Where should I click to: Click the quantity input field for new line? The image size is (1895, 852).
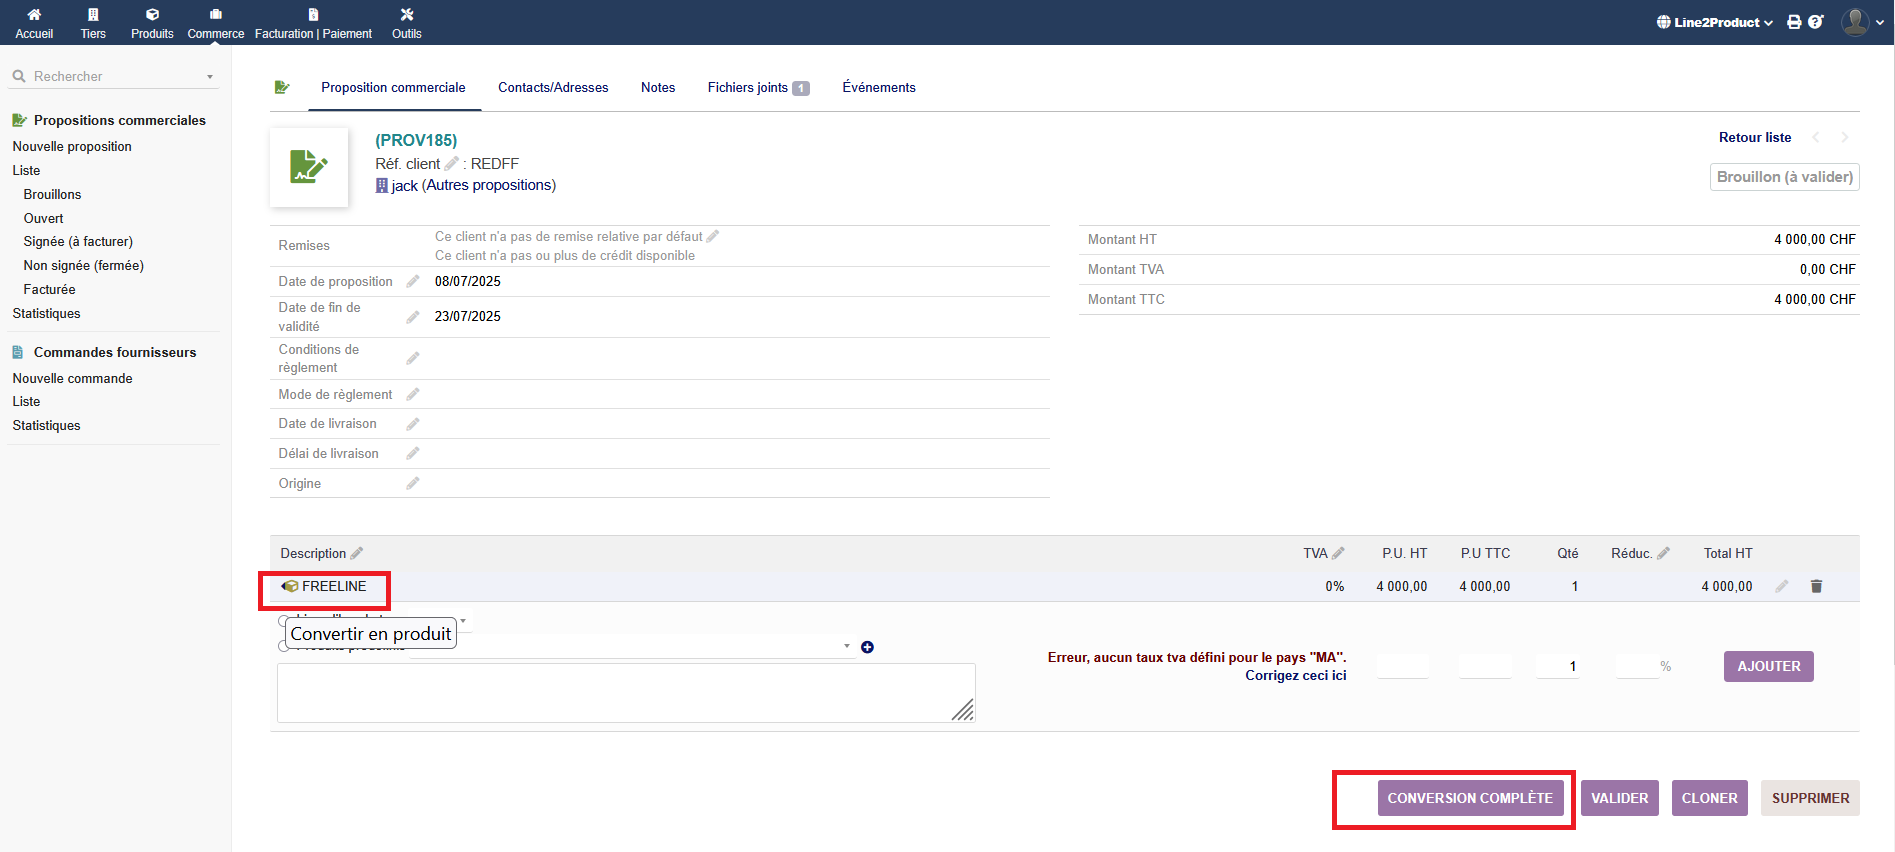click(1558, 666)
